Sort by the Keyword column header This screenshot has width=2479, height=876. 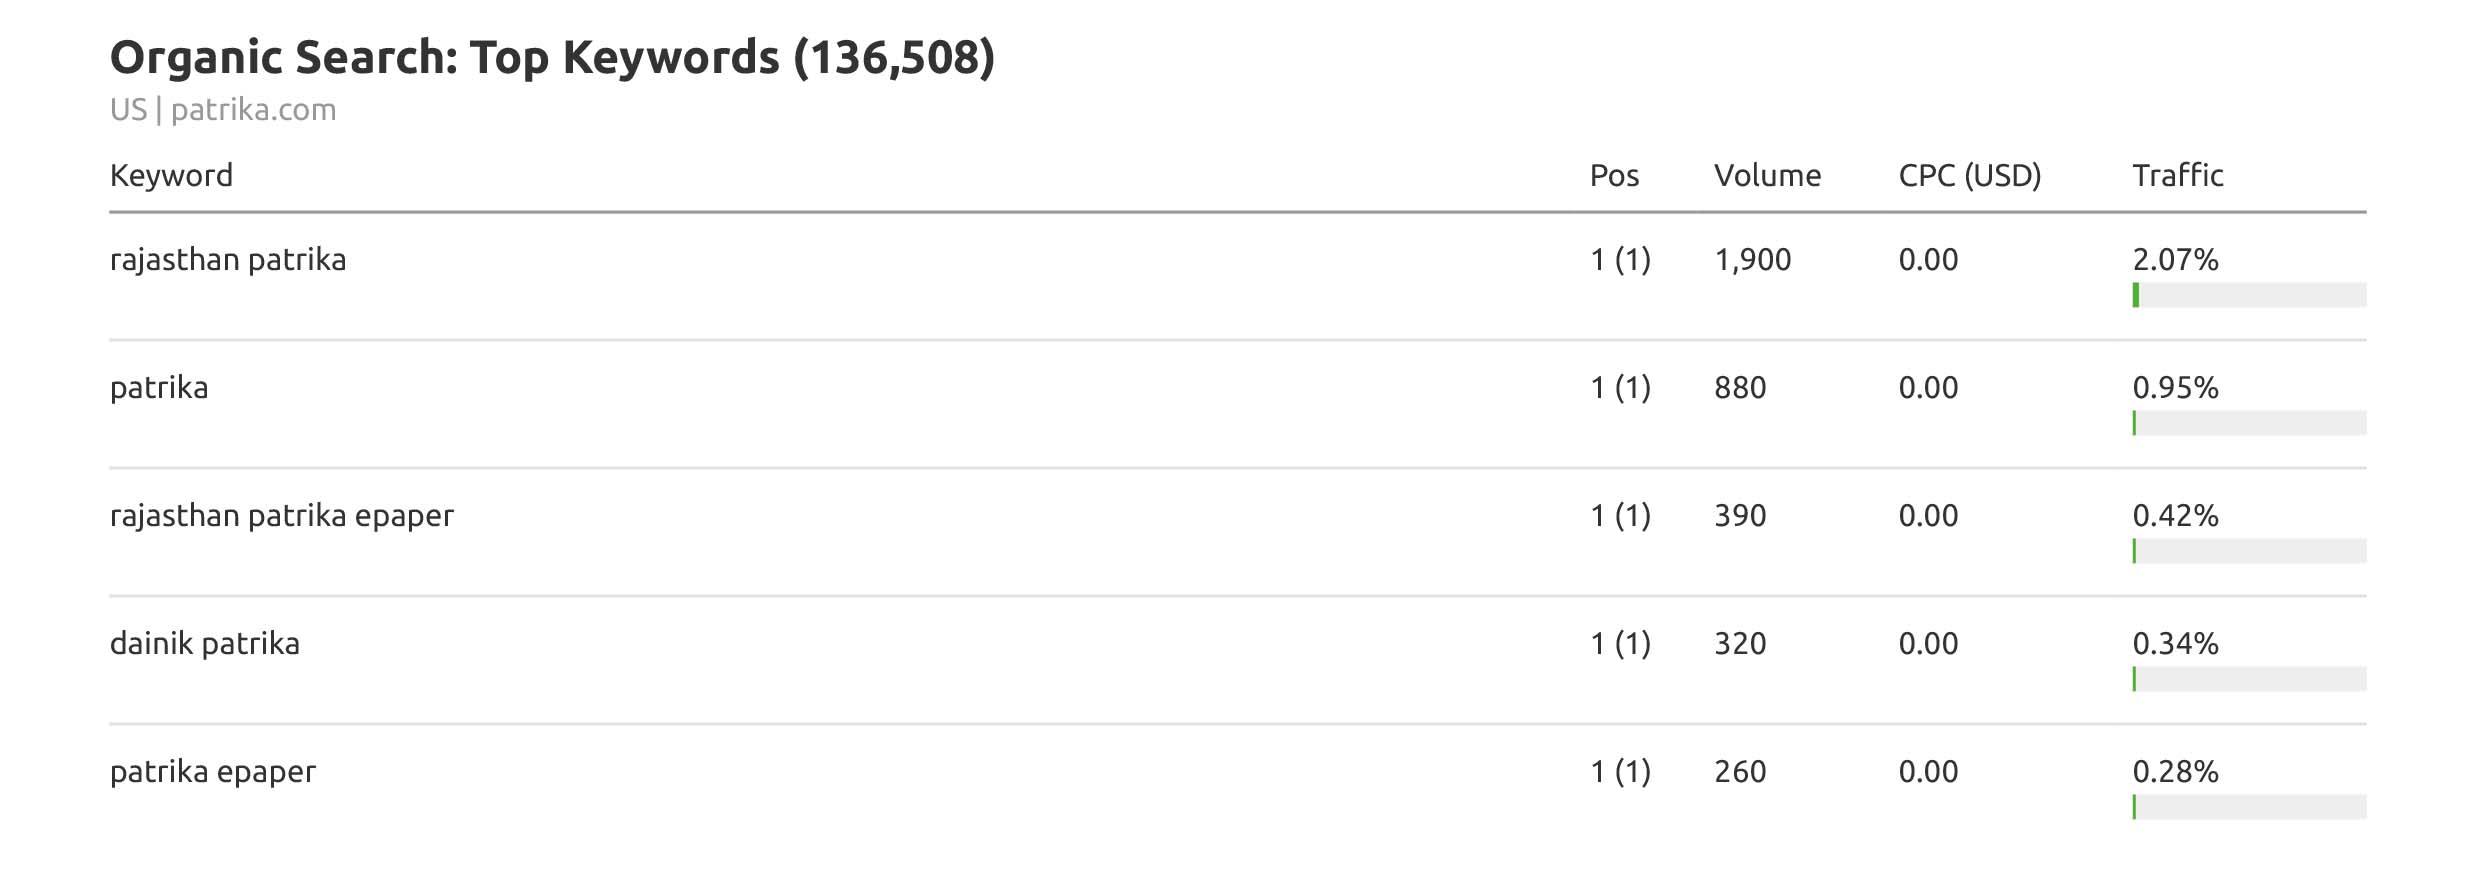(x=171, y=176)
